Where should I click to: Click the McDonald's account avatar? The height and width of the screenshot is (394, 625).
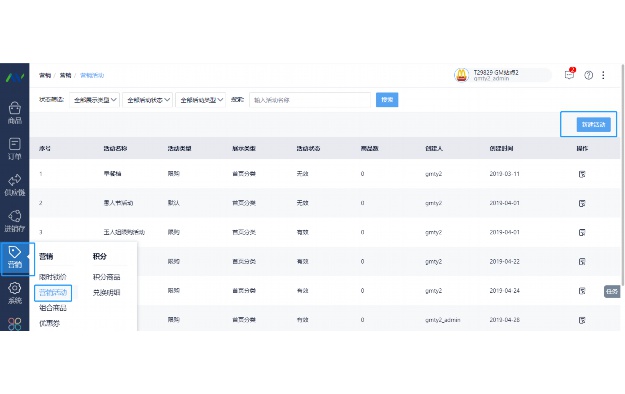(x=462, y=75)
